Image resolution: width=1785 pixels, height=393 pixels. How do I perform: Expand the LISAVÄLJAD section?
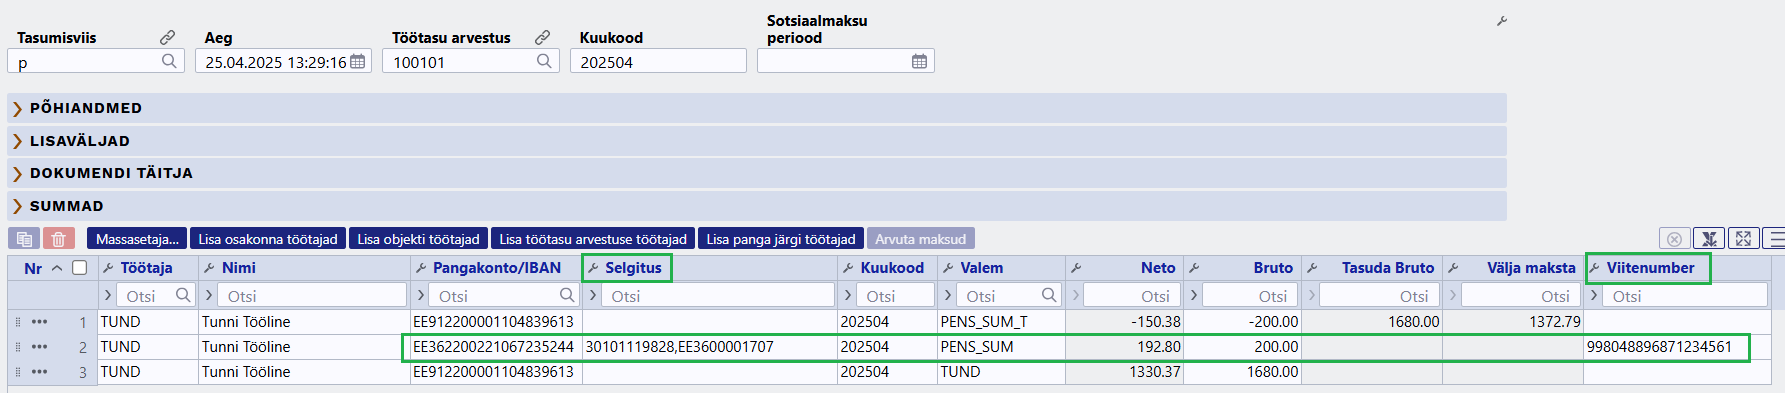pos(757,141)
